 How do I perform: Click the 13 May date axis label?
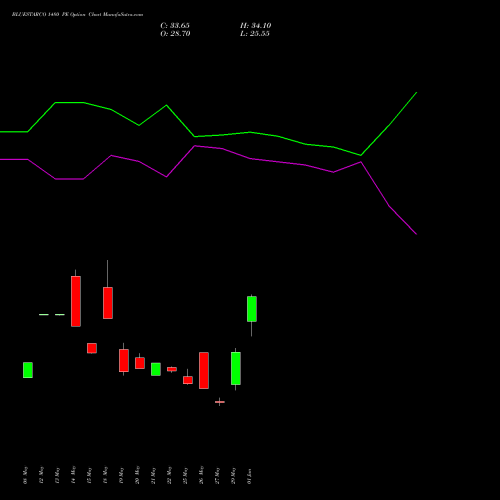58,475
